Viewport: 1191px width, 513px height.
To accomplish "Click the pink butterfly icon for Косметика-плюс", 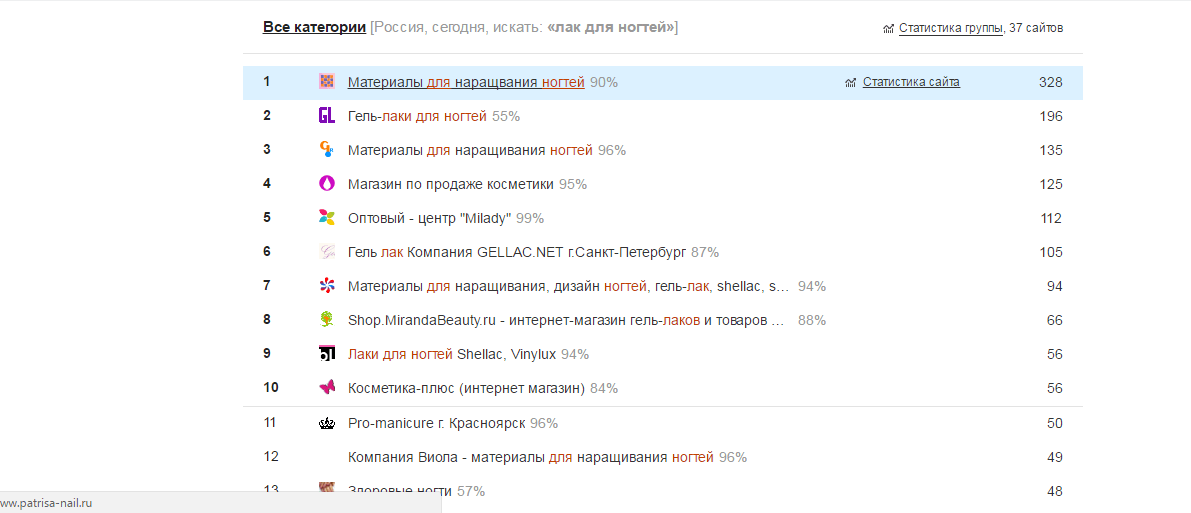I will pos(327,388).
